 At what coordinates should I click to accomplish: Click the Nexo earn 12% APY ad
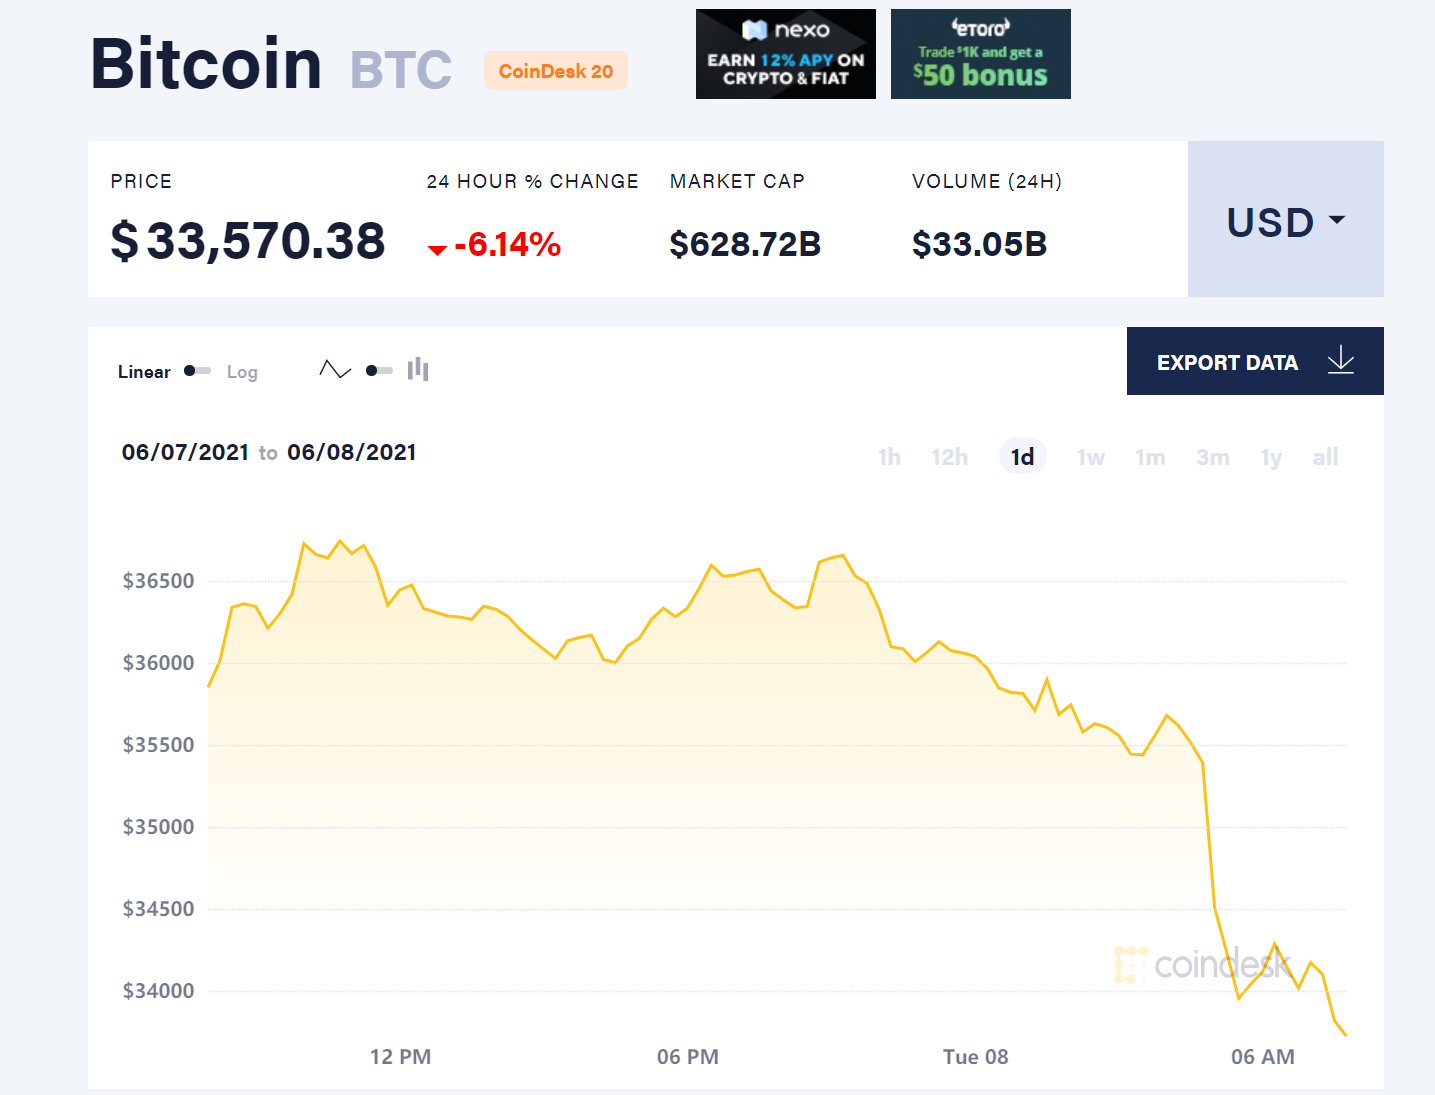[x=786, y=54]
